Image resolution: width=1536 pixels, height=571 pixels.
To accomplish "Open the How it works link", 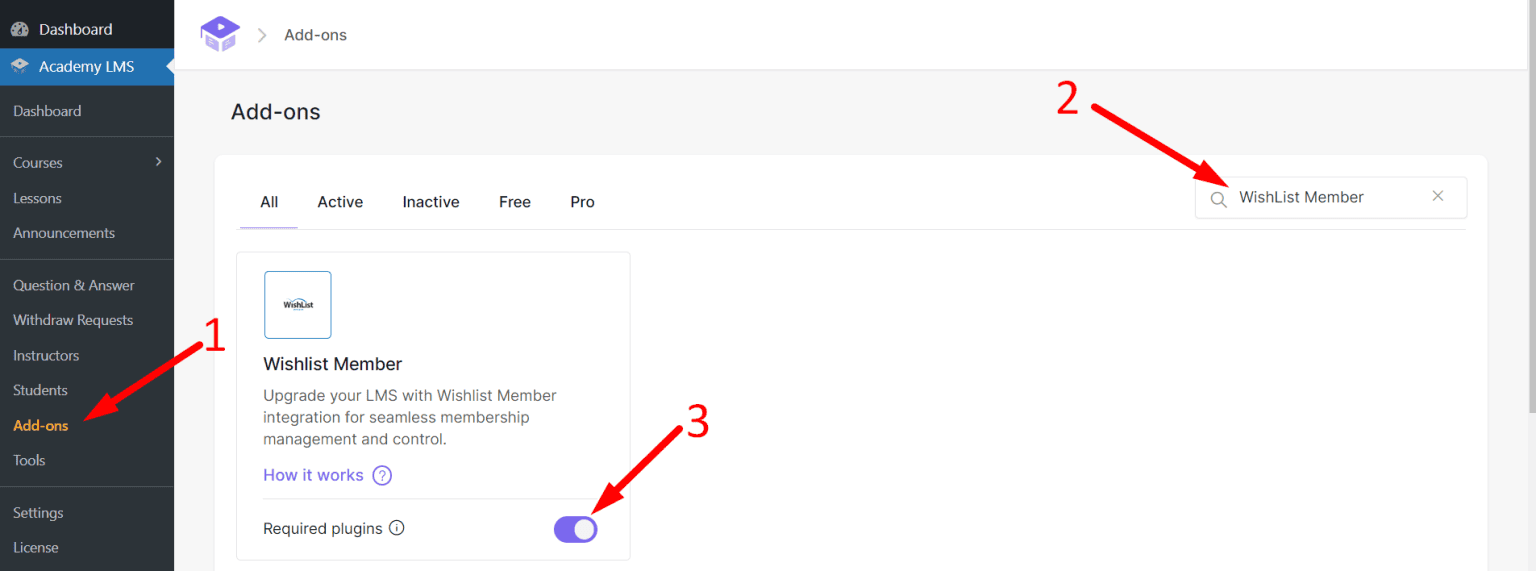I will coord(313,475).
